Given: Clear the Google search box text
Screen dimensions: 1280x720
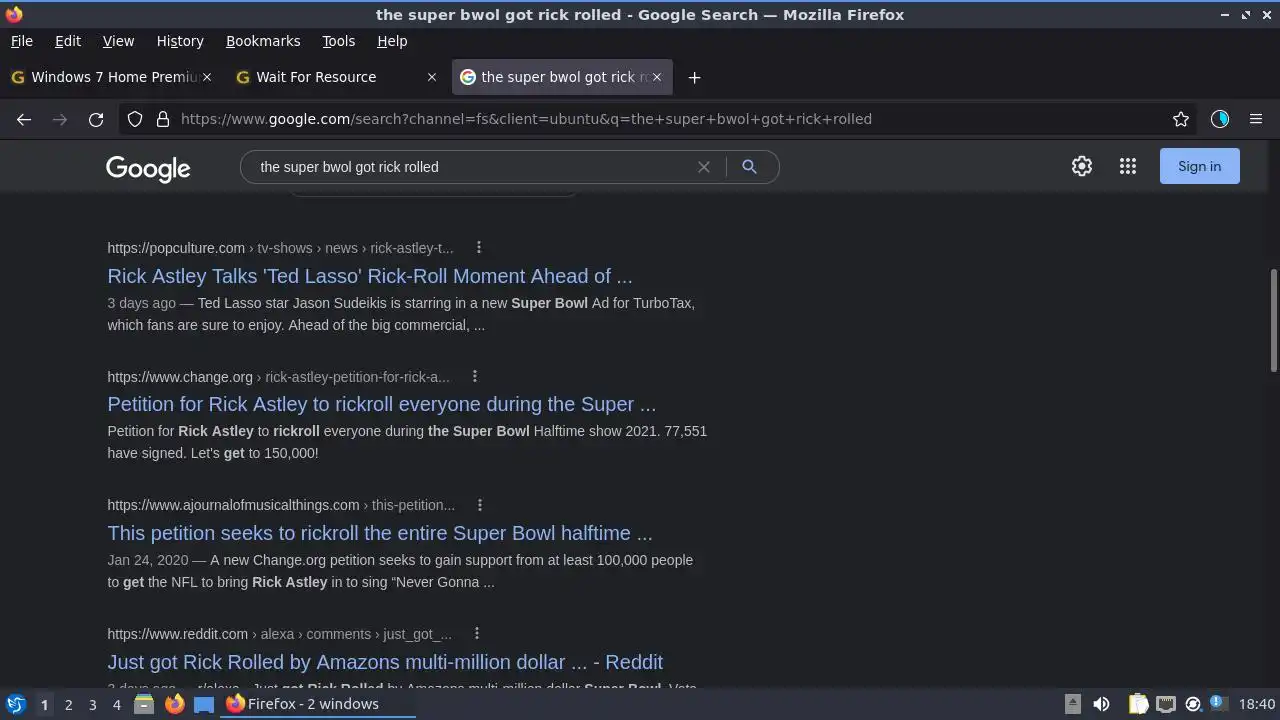Looking at the screenshot, I should (x=704, y=167).
